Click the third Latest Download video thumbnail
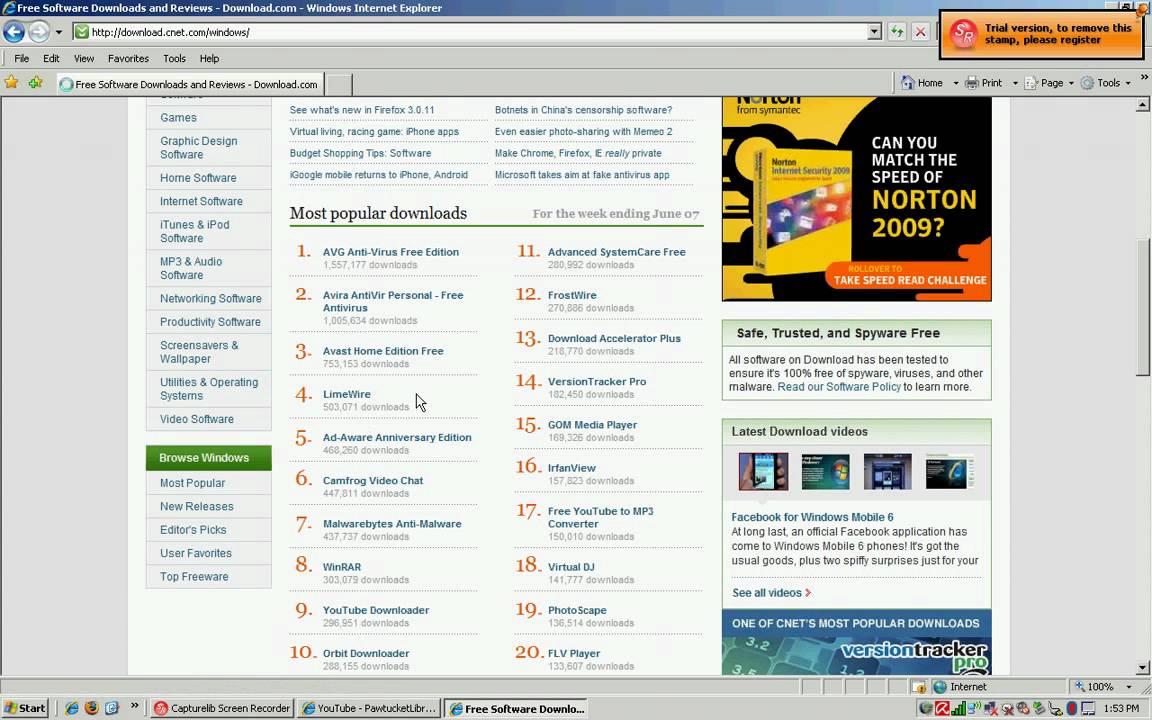Image resolution: width=1152 pixels, height=720 pixels. tap(888, 471)
